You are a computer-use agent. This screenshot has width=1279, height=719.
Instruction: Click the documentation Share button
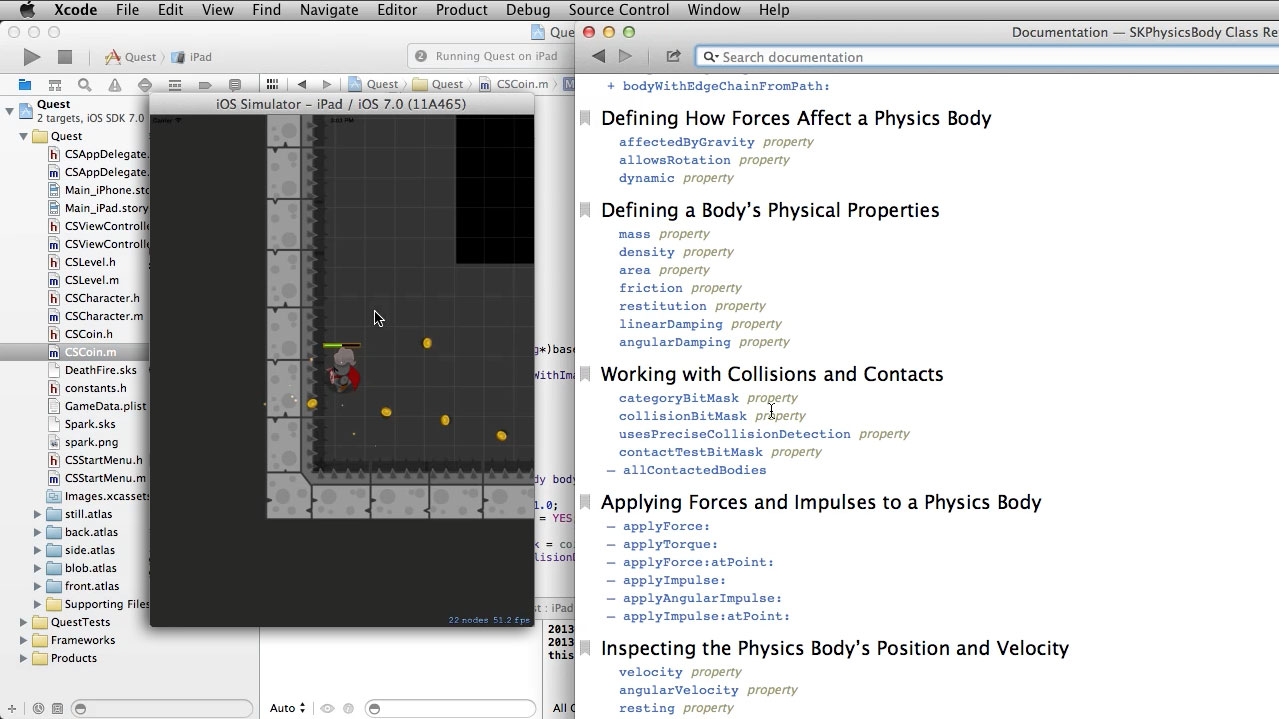click(x=673, y=57)
